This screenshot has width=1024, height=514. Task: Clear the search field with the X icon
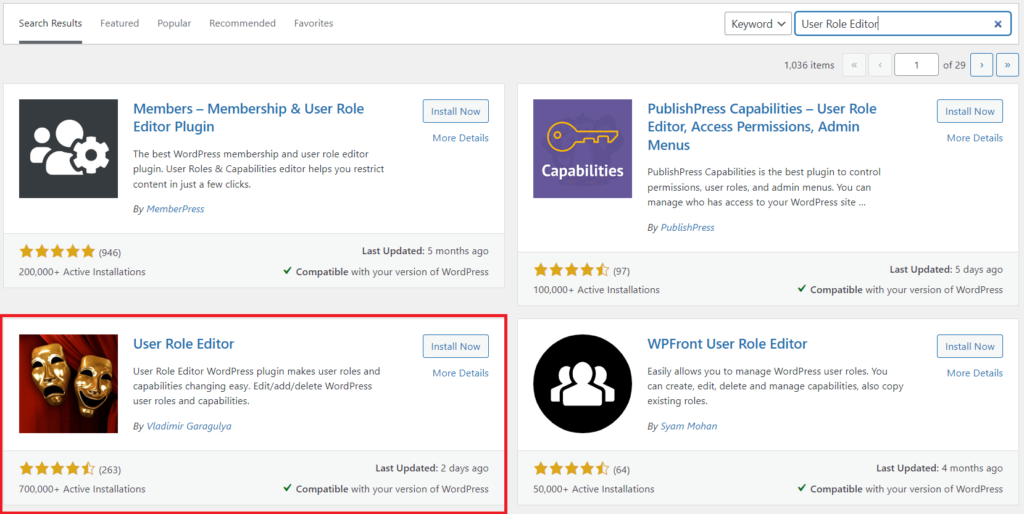997,24
